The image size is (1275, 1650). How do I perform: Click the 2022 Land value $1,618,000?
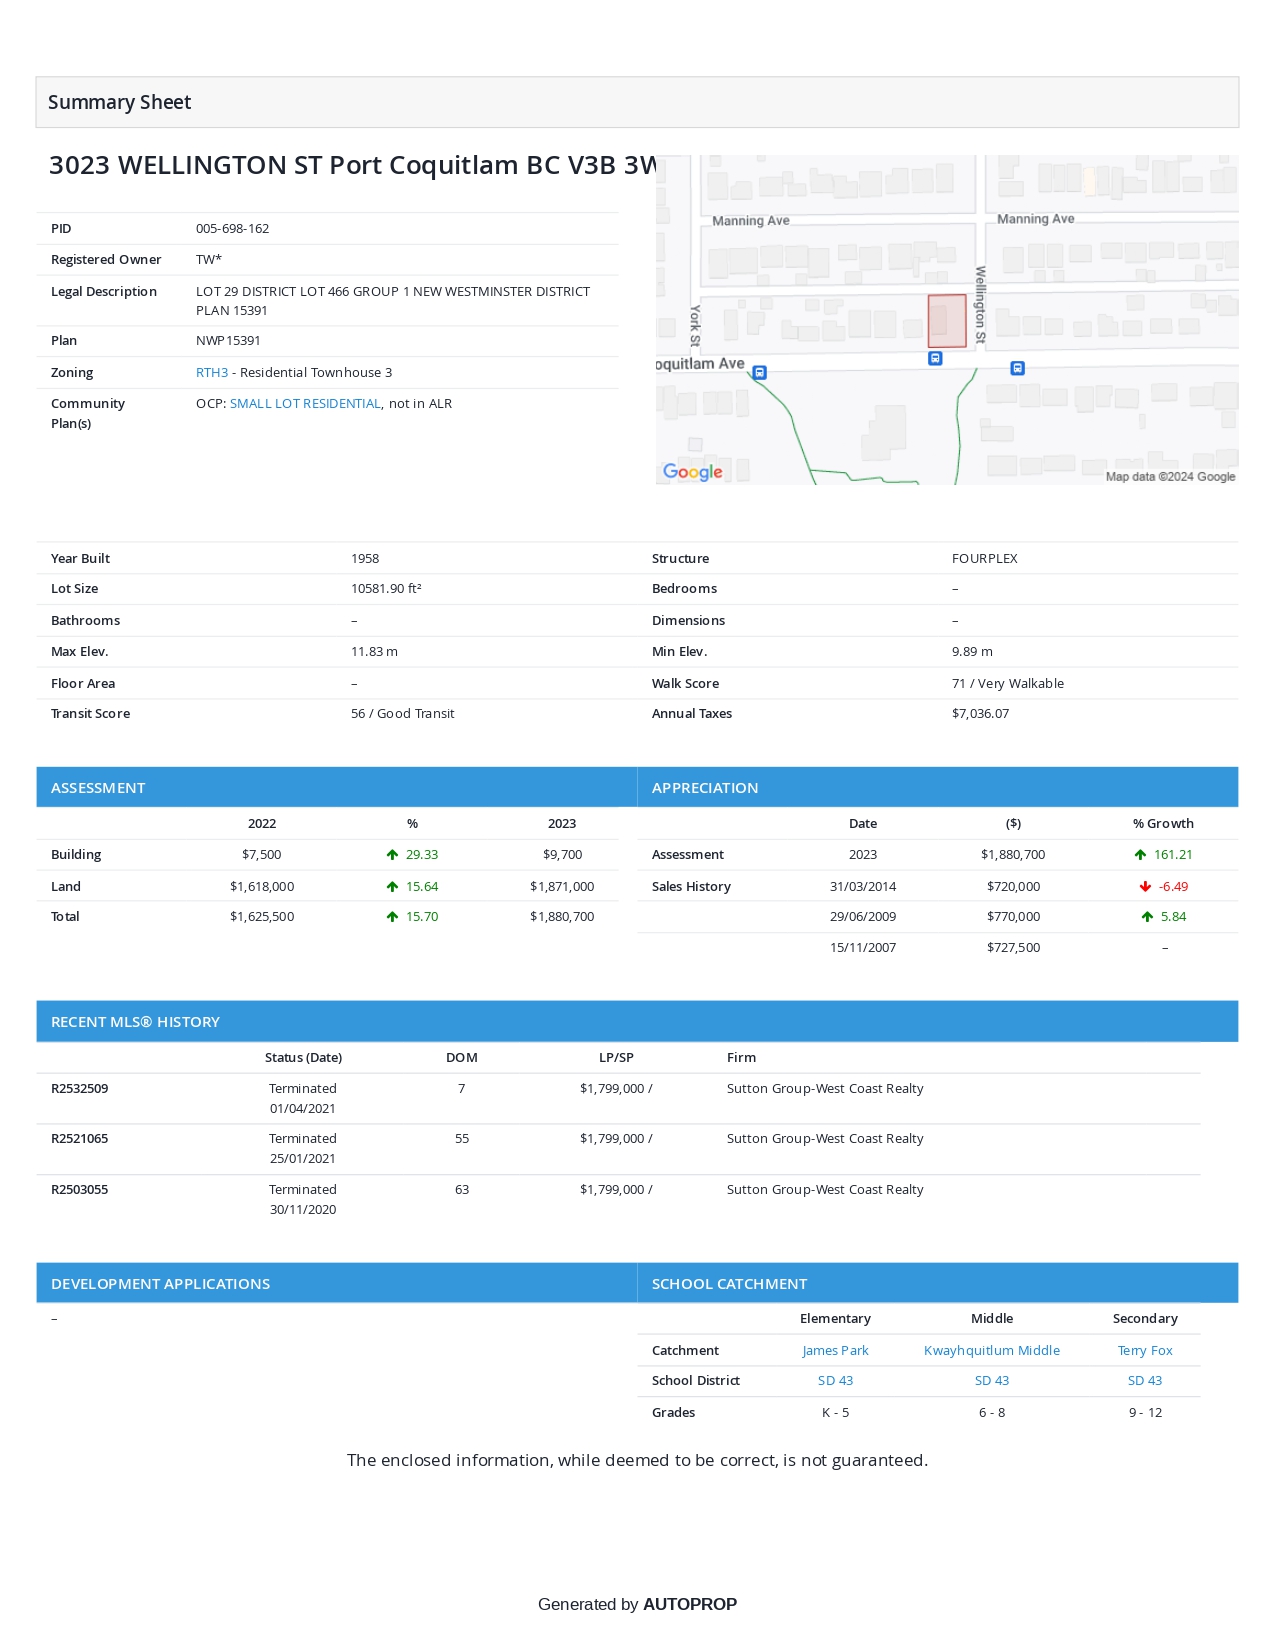pyautogui.click(x=262, y=887)
